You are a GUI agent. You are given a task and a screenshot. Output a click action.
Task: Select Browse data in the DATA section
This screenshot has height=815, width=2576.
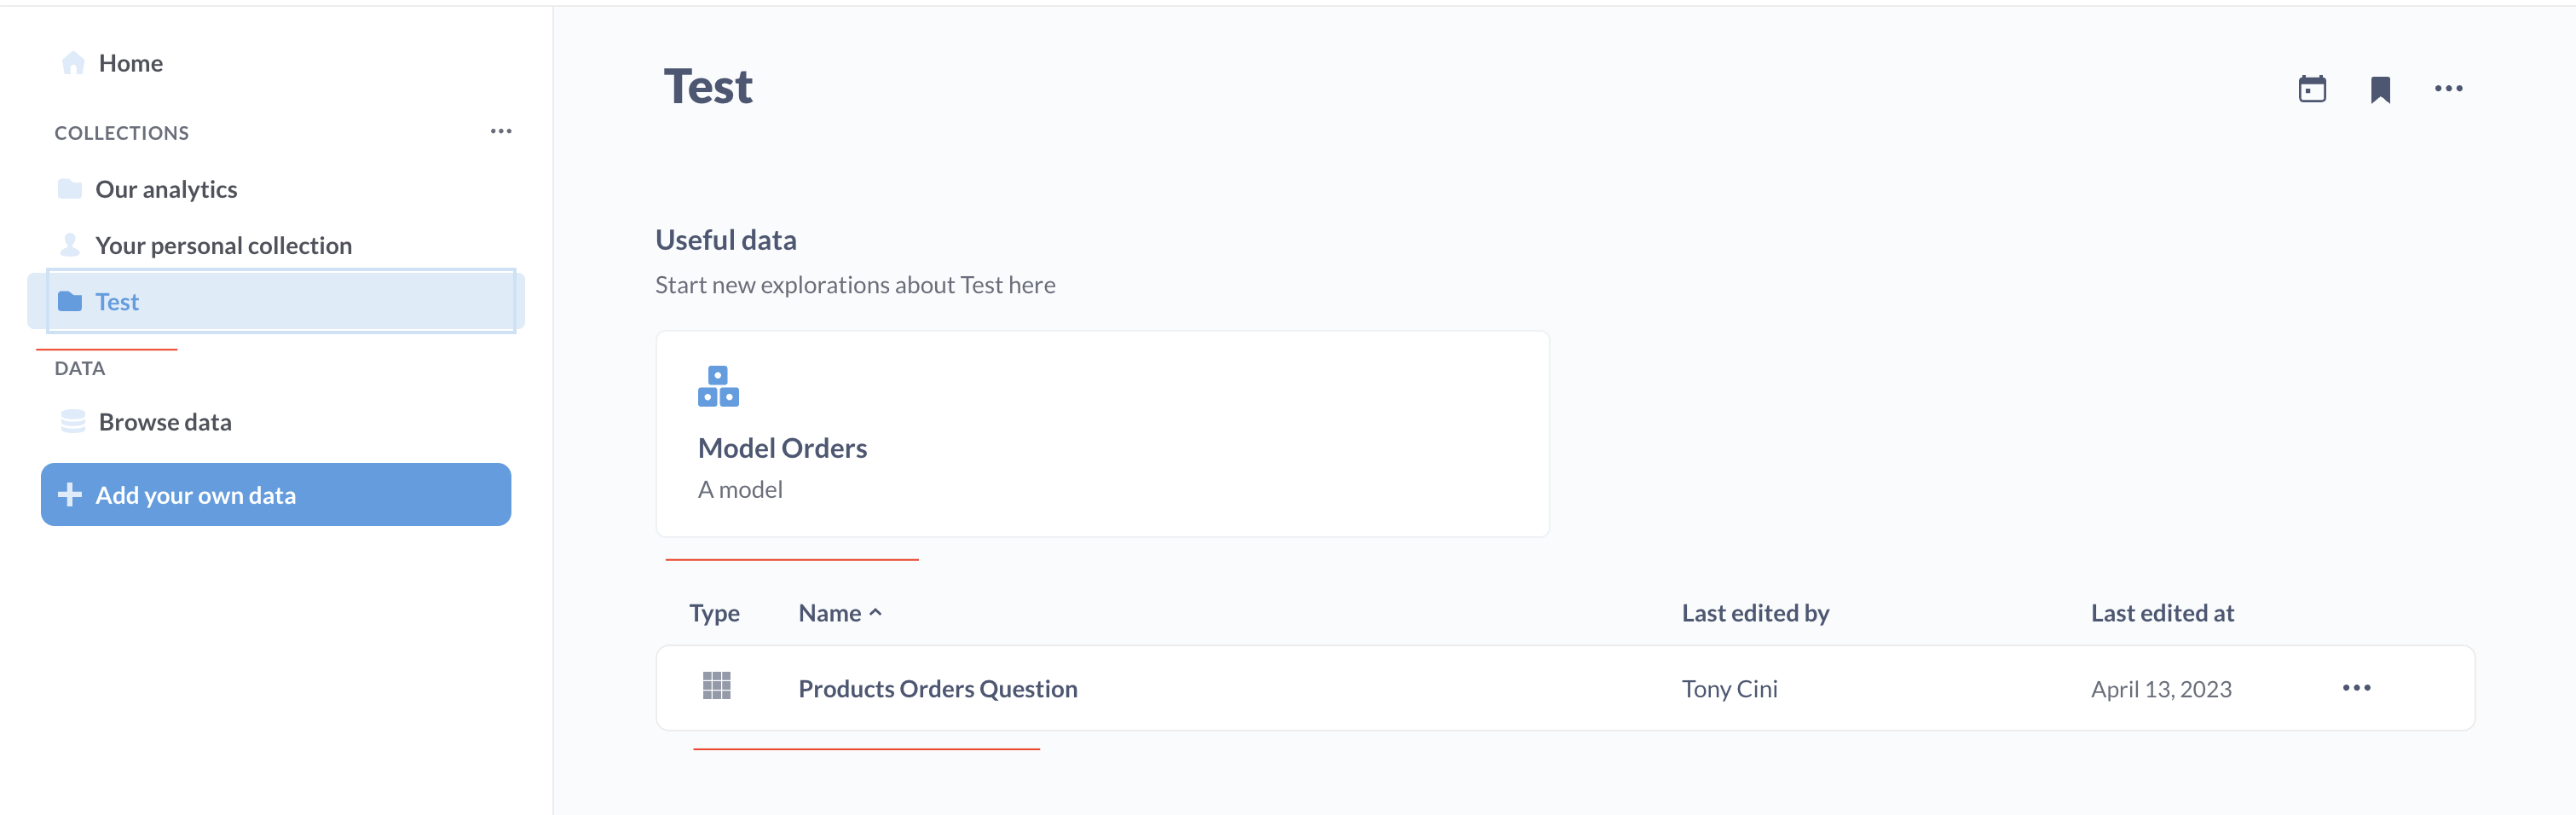pyautogui.click(x=163, y=421)
